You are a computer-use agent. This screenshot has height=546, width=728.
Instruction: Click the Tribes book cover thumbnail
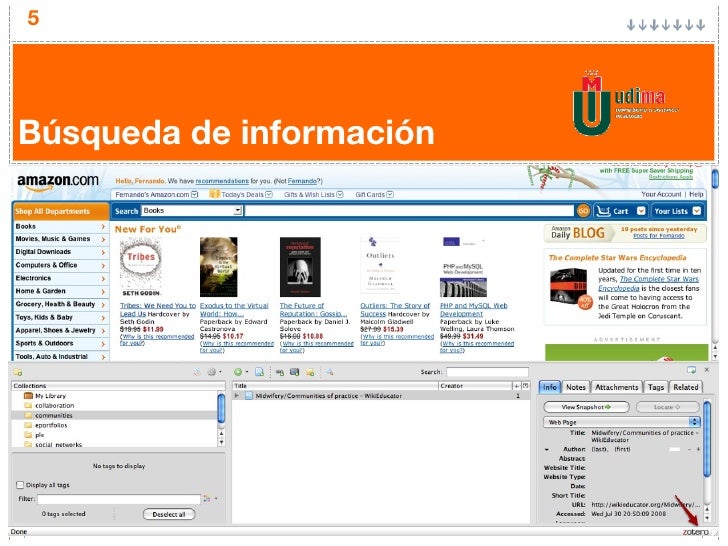141,267
